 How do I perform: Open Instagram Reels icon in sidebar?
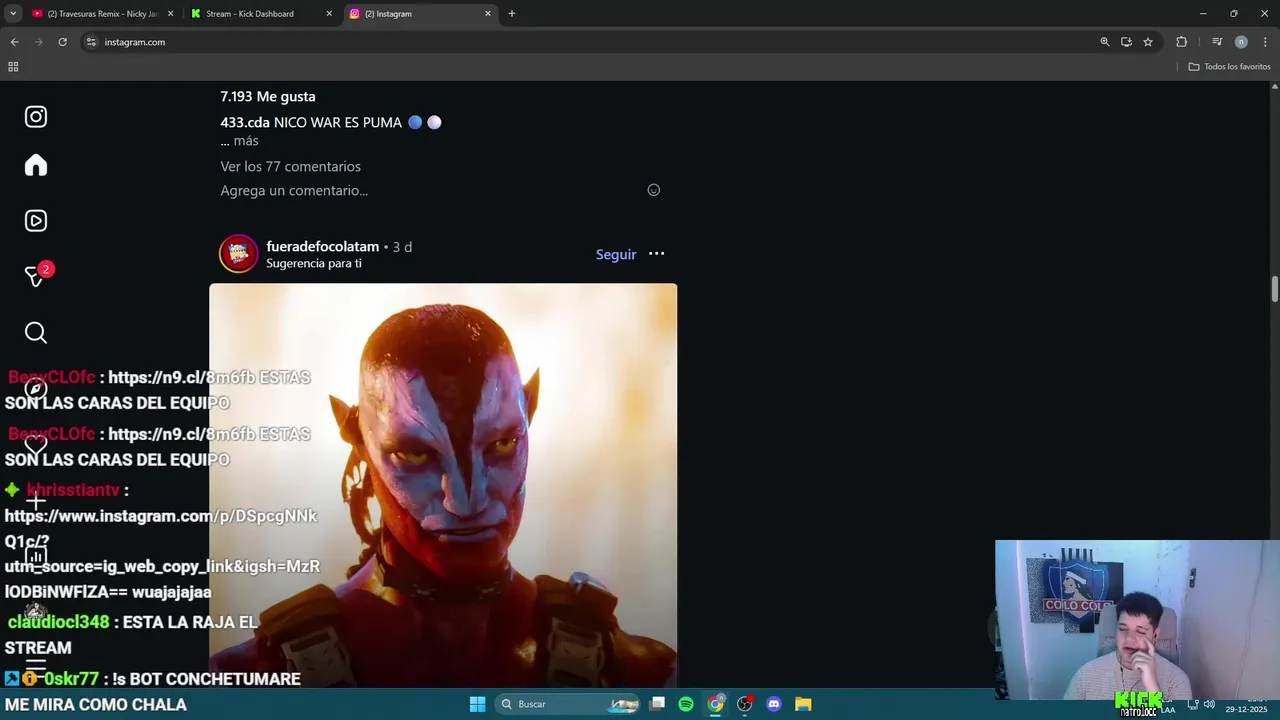[36, 221]
